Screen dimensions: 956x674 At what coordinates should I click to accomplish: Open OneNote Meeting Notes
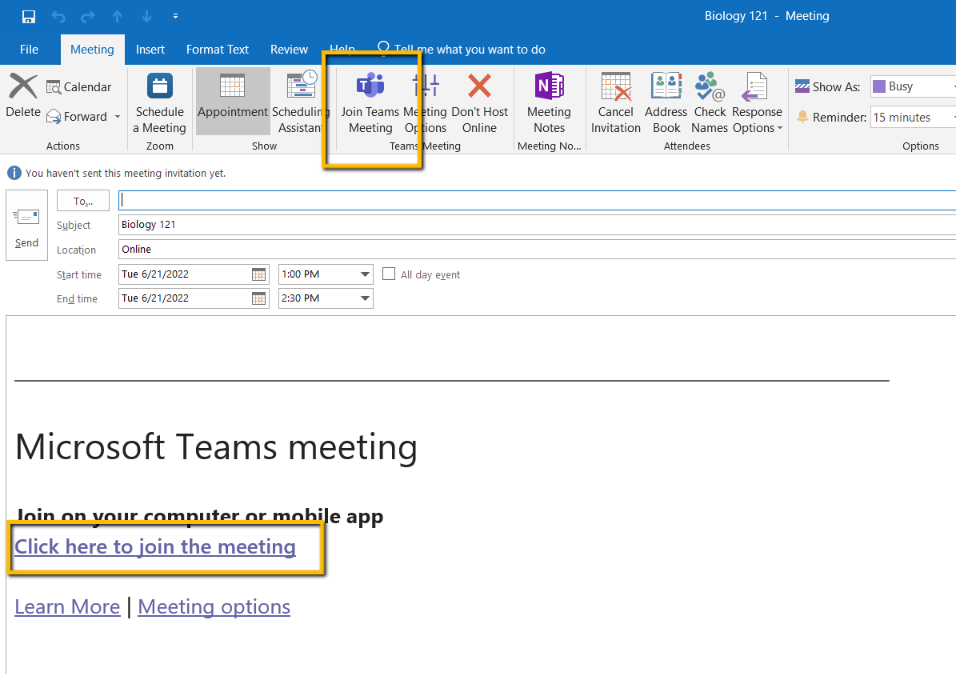point(549,102)
